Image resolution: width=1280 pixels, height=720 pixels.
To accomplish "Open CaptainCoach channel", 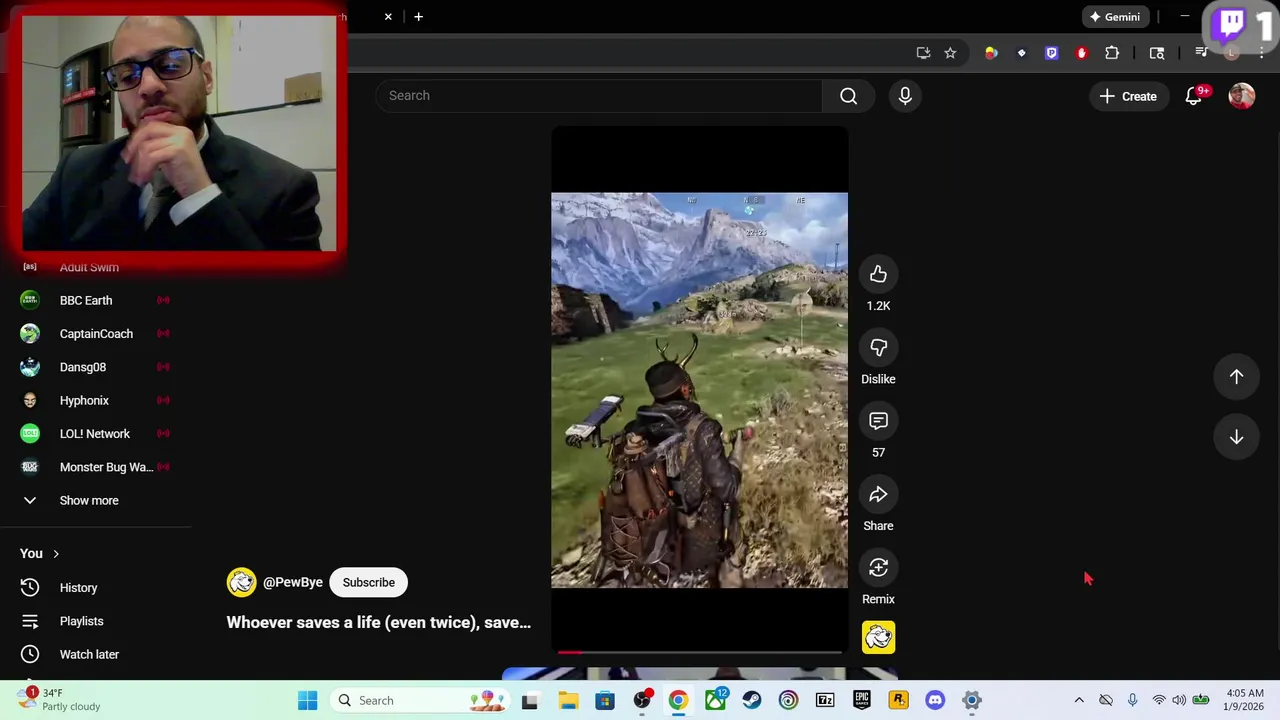I will pyautogui.click(x=96, y=334).
